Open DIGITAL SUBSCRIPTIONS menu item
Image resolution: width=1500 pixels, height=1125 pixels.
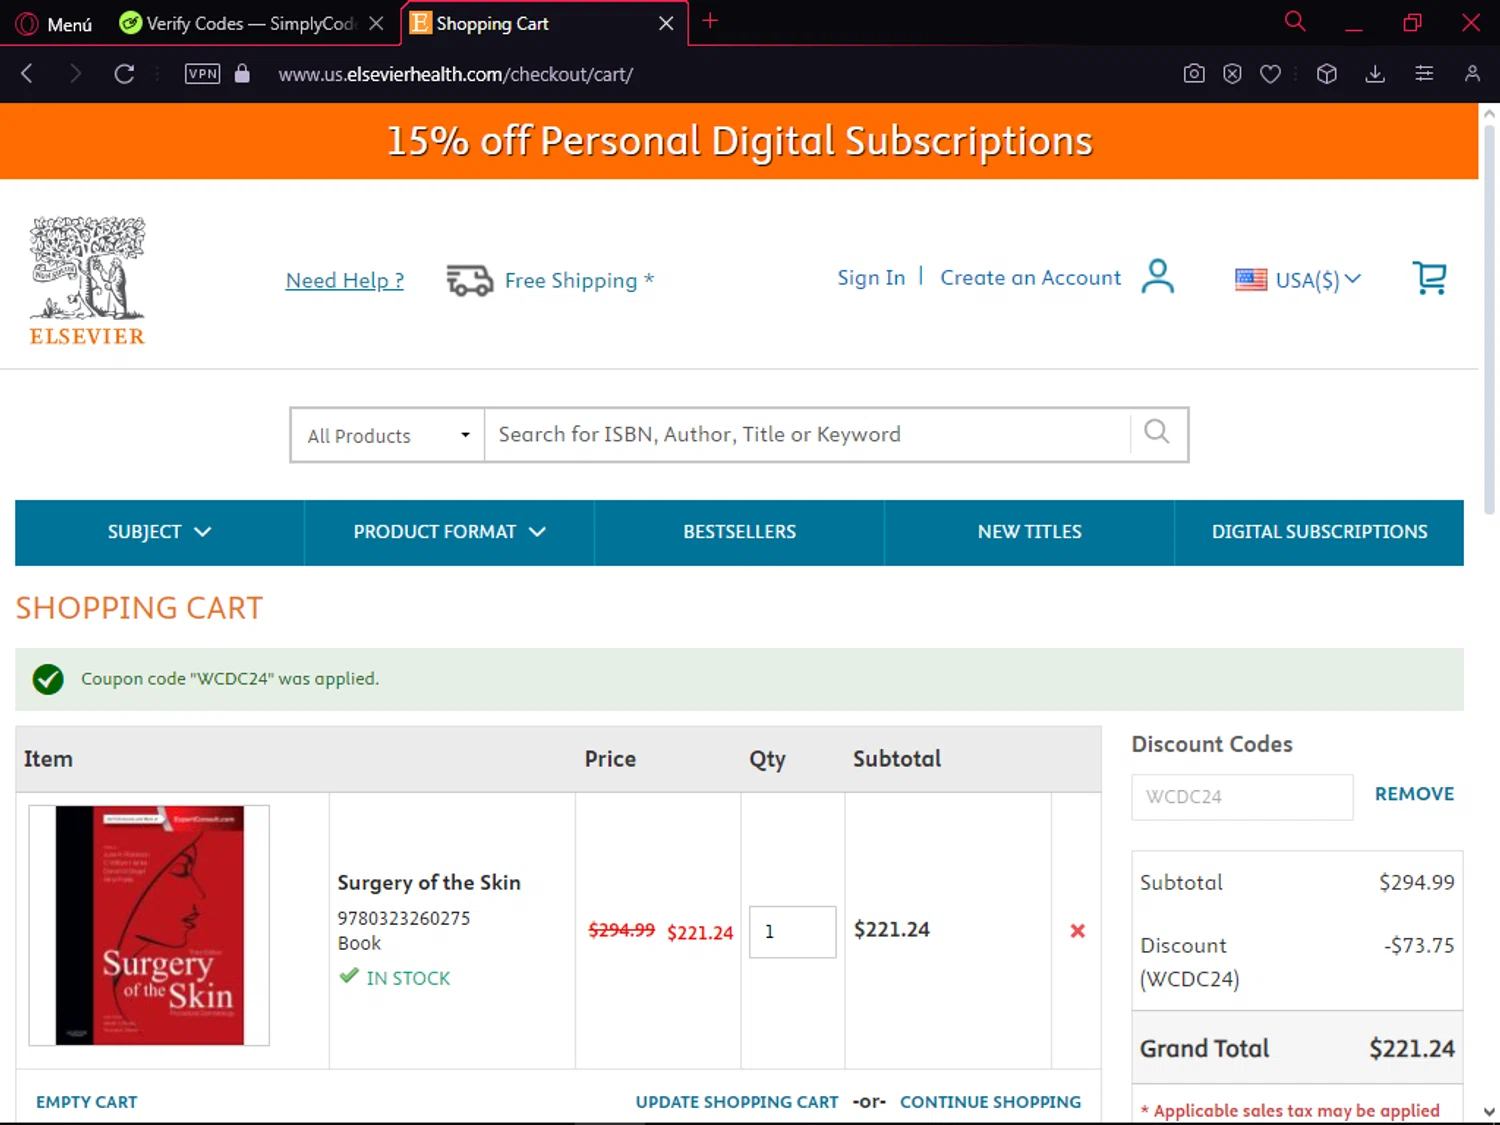1319,532
